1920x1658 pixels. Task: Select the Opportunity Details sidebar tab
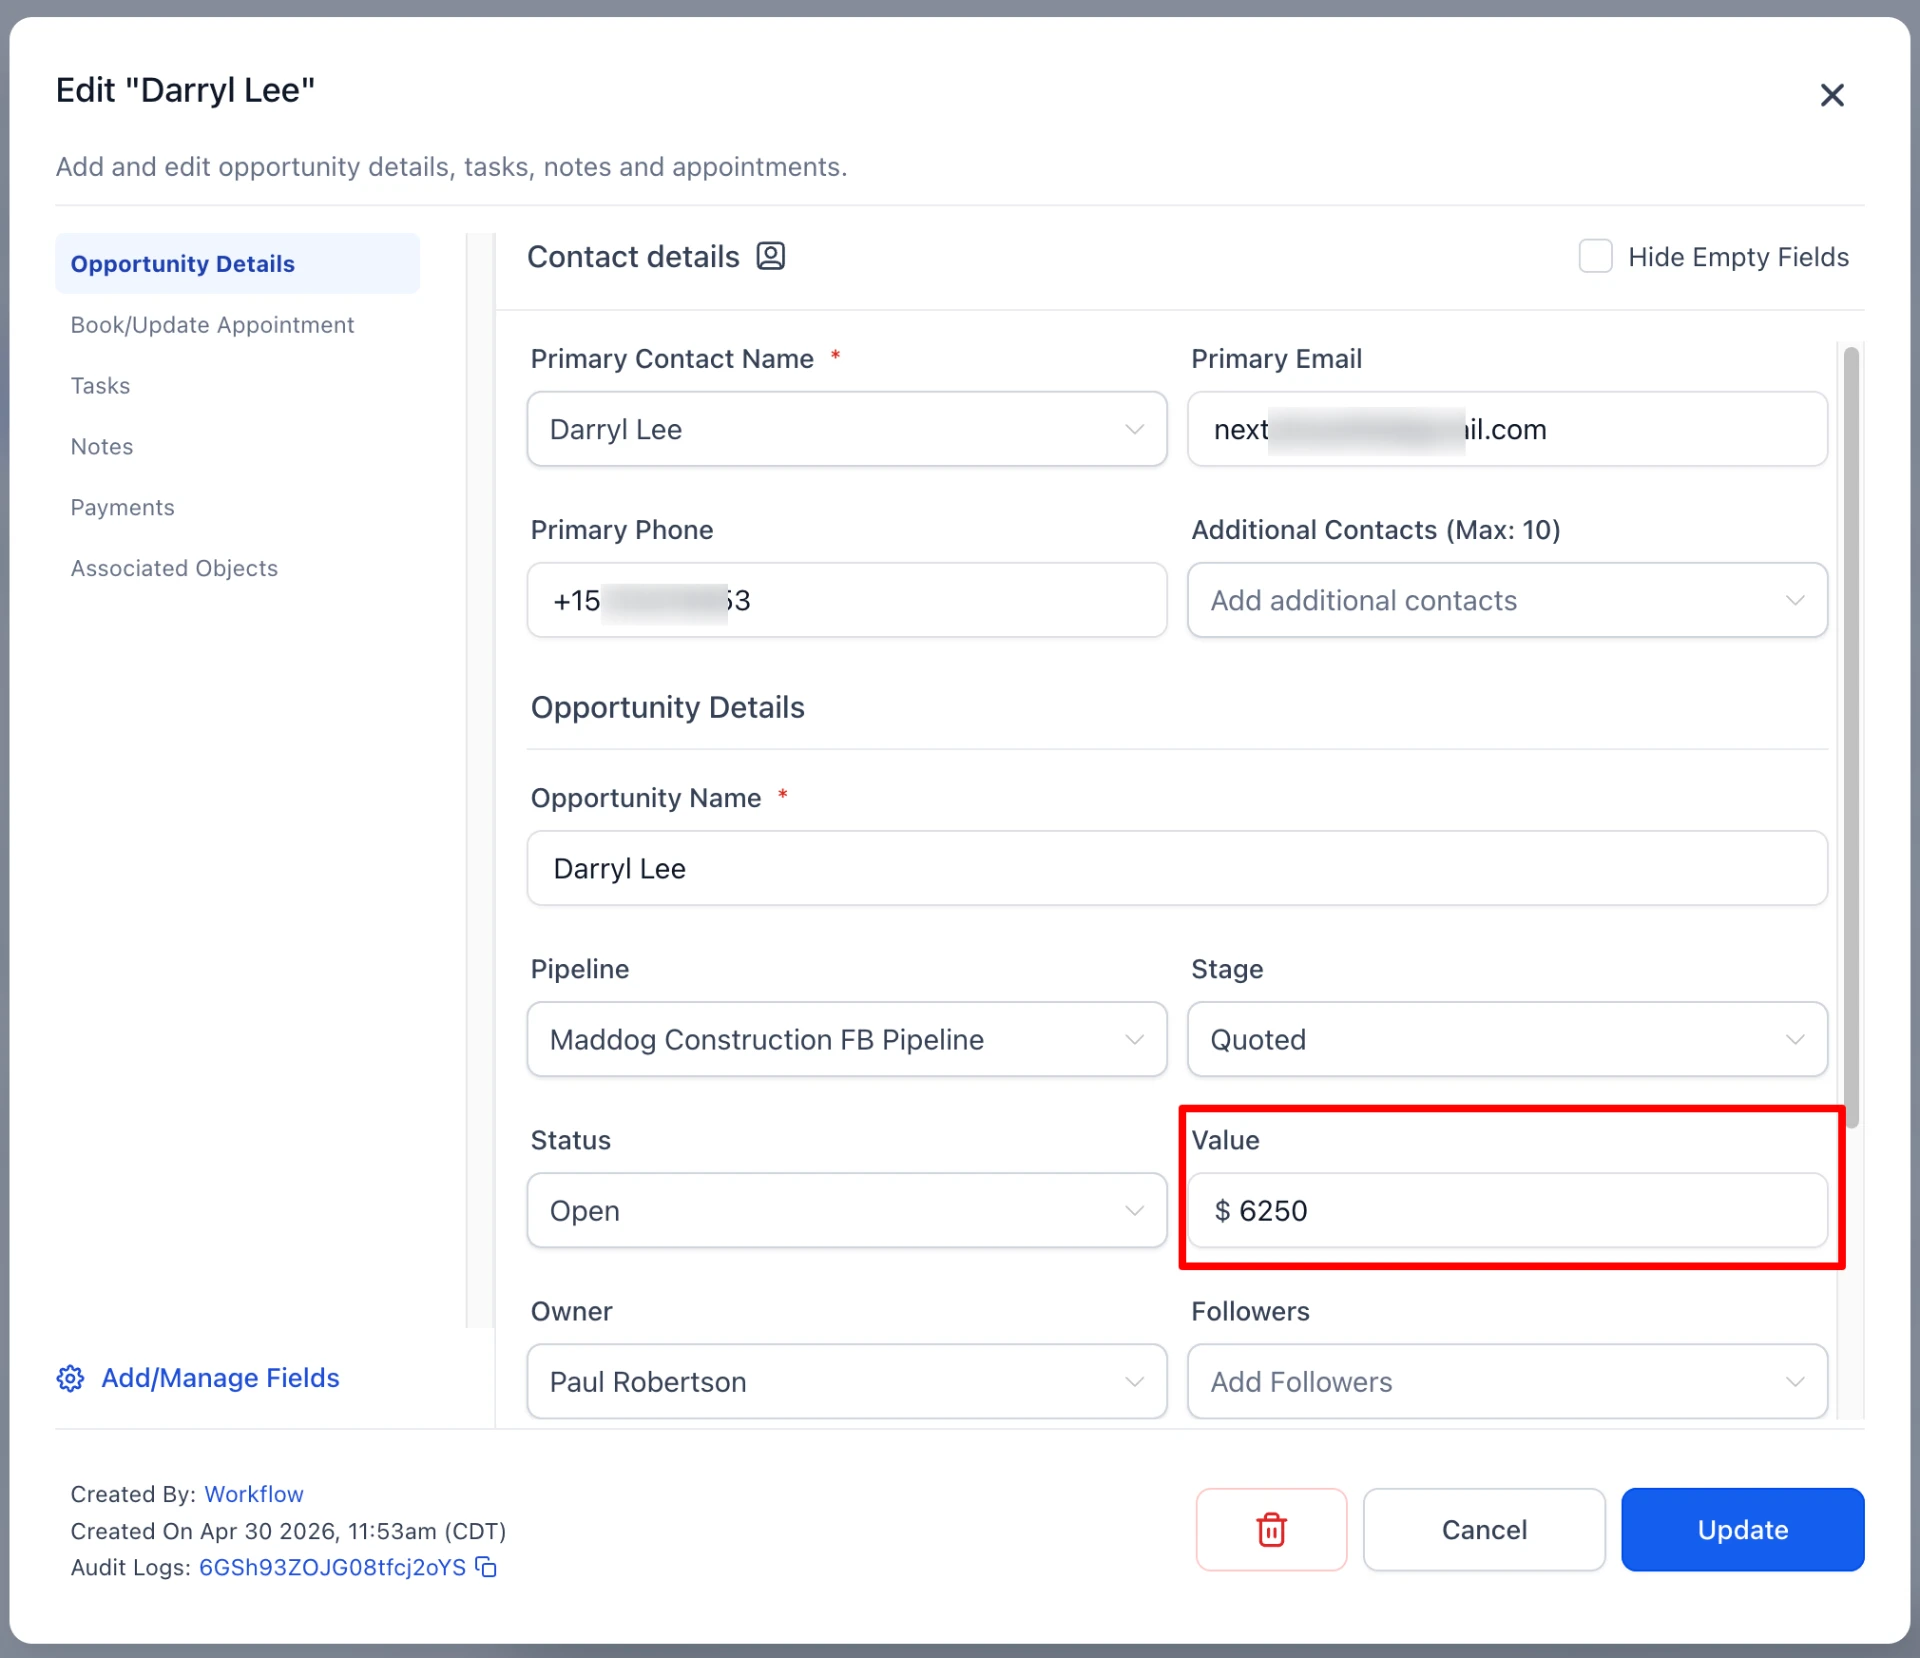point(237,263)
